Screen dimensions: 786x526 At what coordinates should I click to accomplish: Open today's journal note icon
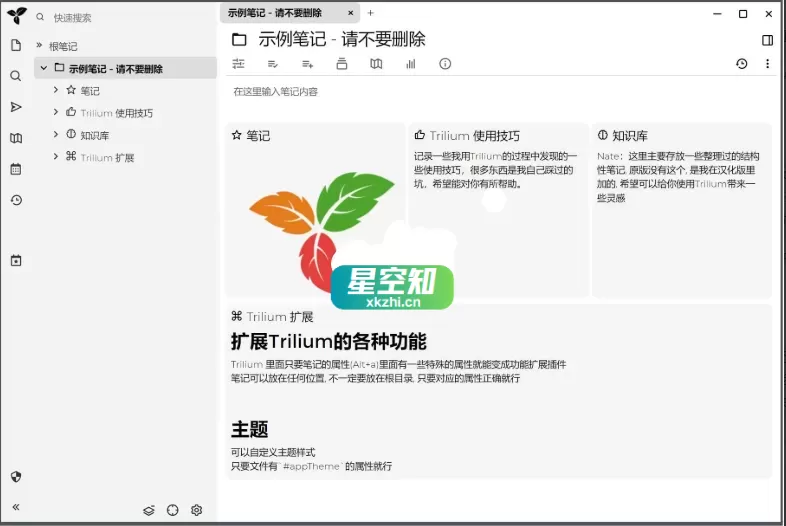click(x=16, y=261)
